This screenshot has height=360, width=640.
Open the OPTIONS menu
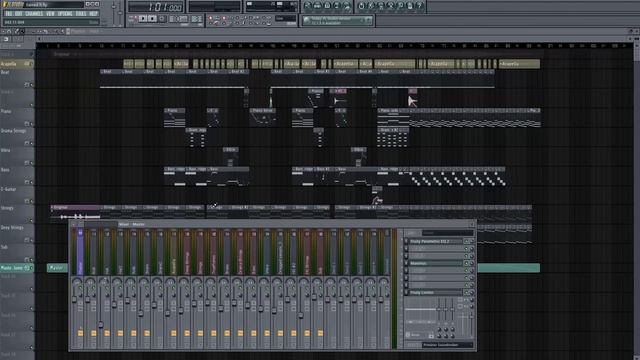click(65, 13)
